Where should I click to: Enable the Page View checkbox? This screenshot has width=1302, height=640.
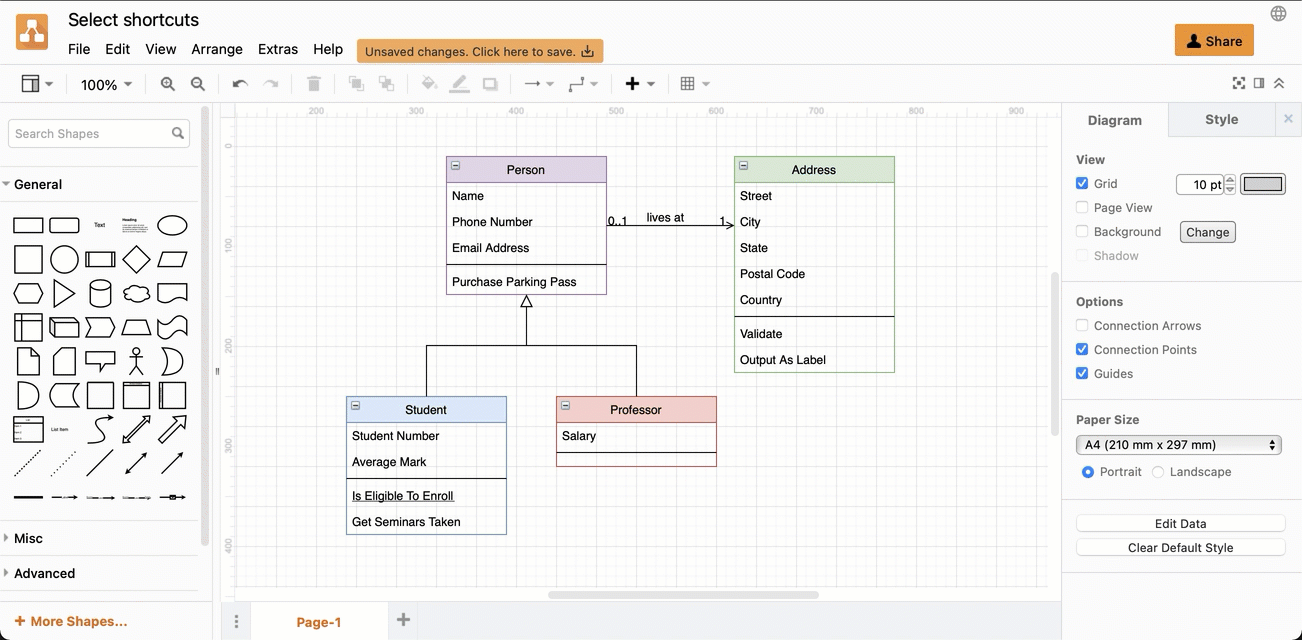pyautogui.click(x=1082, y=208)
